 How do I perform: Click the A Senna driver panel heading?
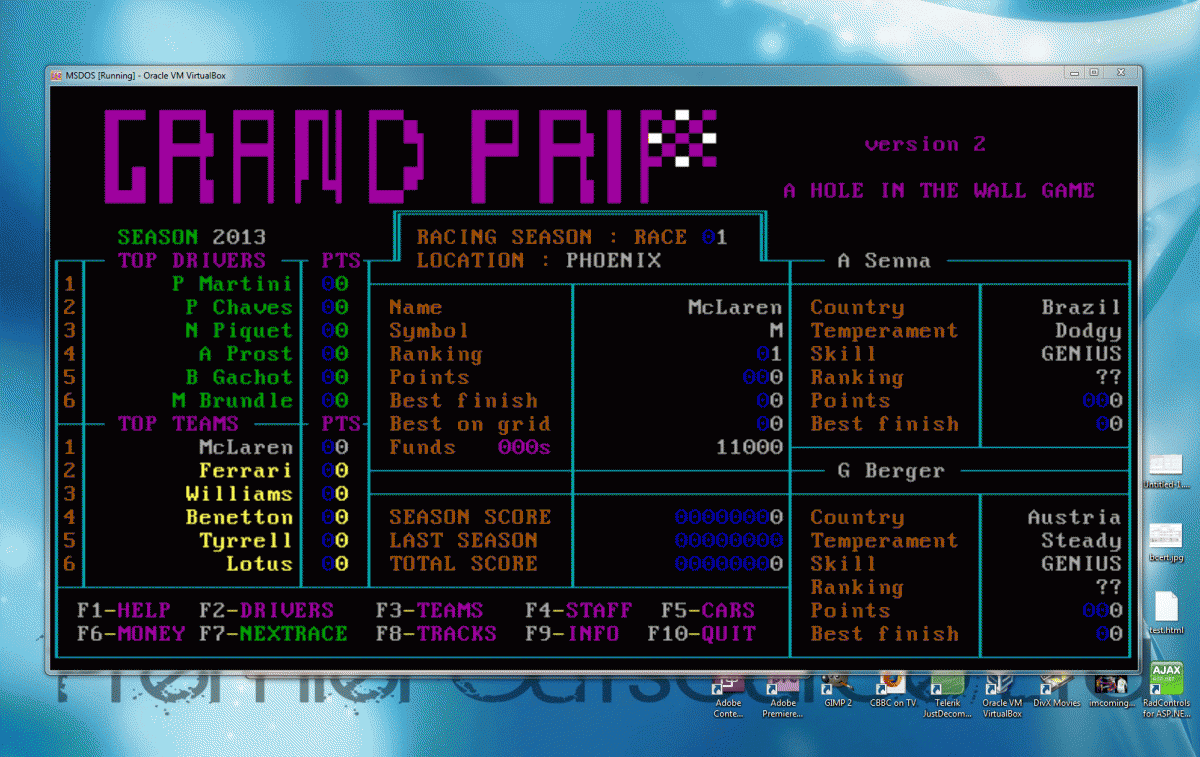point(883,261)
